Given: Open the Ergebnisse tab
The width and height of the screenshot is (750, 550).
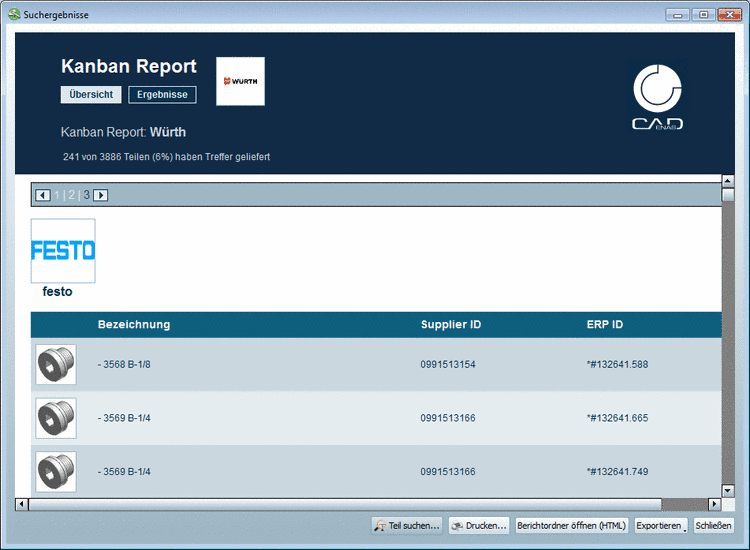Looking at the screenshot, I should point(162,95).
